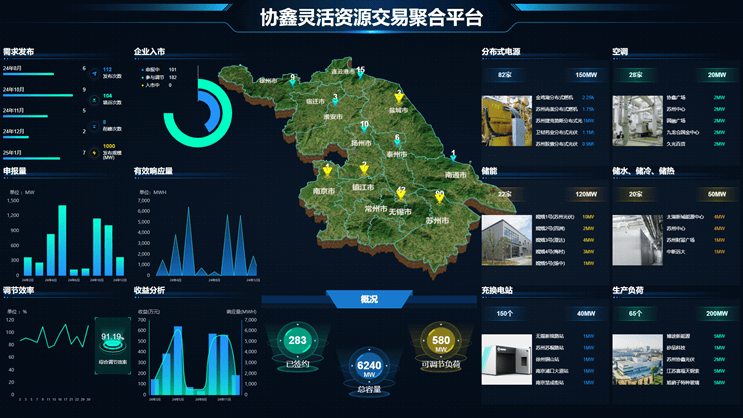
Task: Select the Suzhou yellow map pin
Action: [x=439, y=197]
